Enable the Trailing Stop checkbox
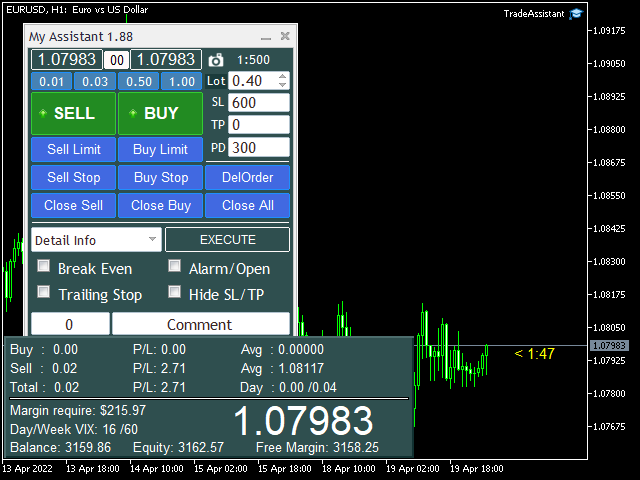Screen dimensions: 640x480 pos(43,291)
